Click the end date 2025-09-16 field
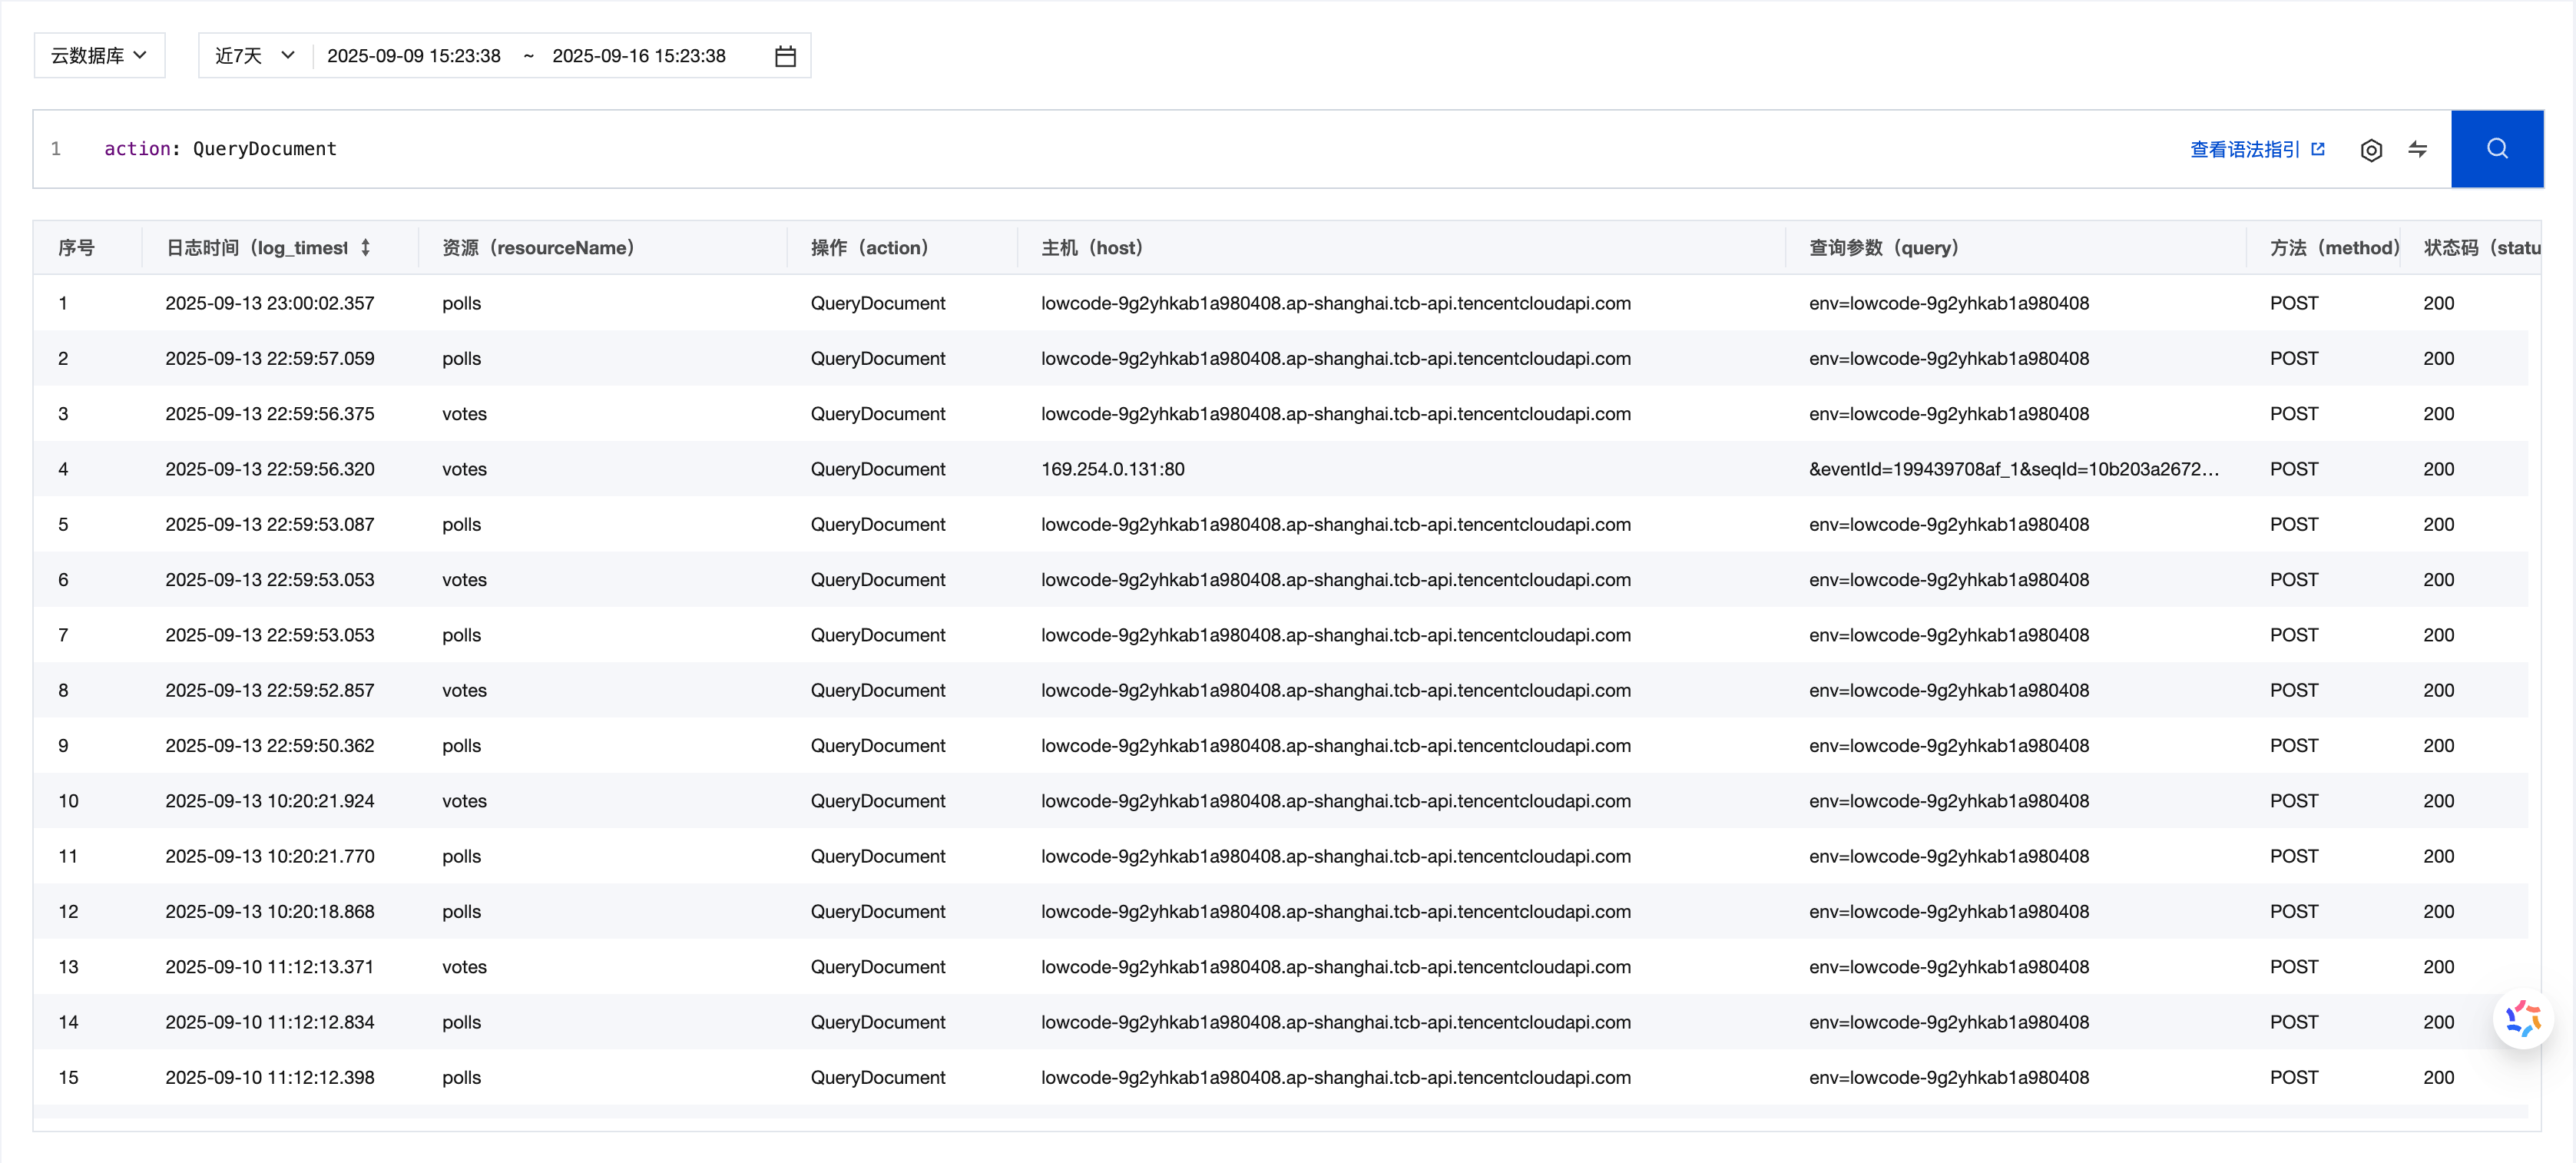The width and height of the screenshot is (2576, 1163). 638,56
